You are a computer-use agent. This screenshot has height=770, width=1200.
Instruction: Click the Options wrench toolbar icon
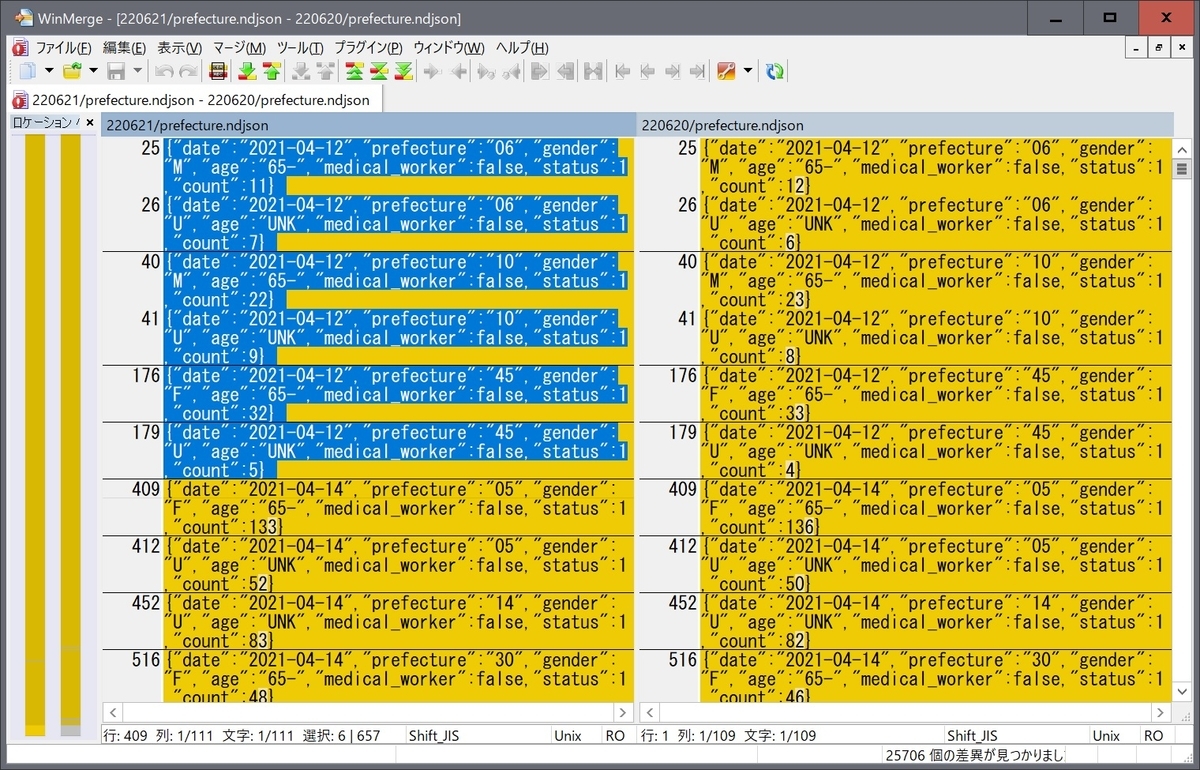pos(726,71)
